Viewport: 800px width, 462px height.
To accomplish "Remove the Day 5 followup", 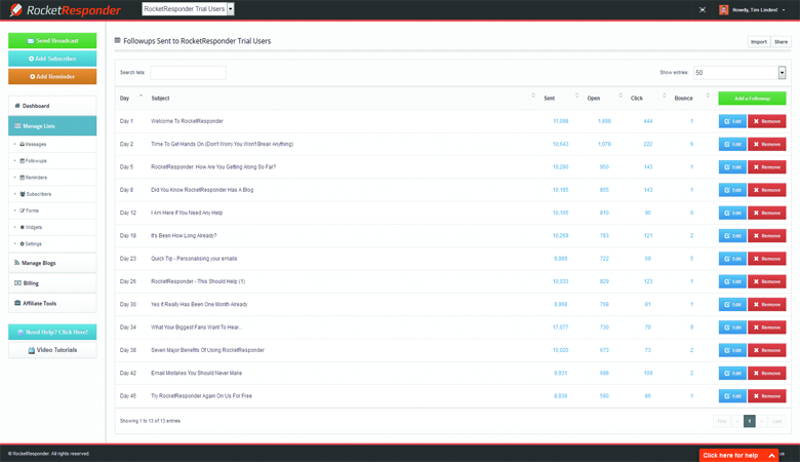I will (x=767, y=167).
